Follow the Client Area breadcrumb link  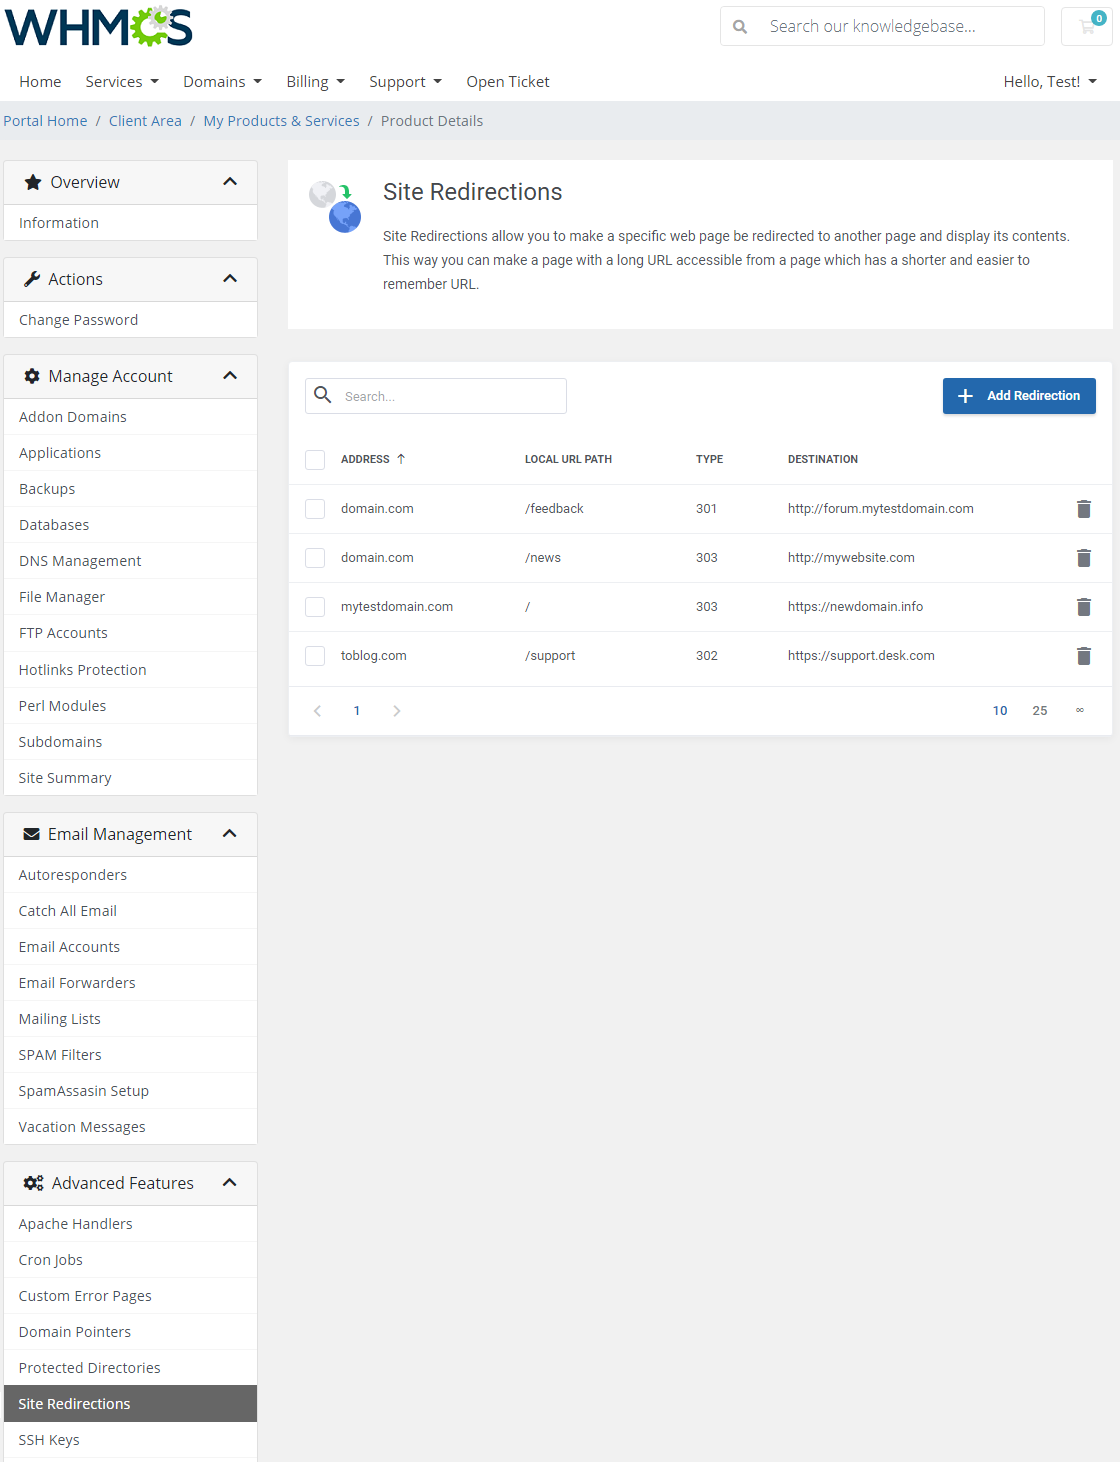pos(145,121)
